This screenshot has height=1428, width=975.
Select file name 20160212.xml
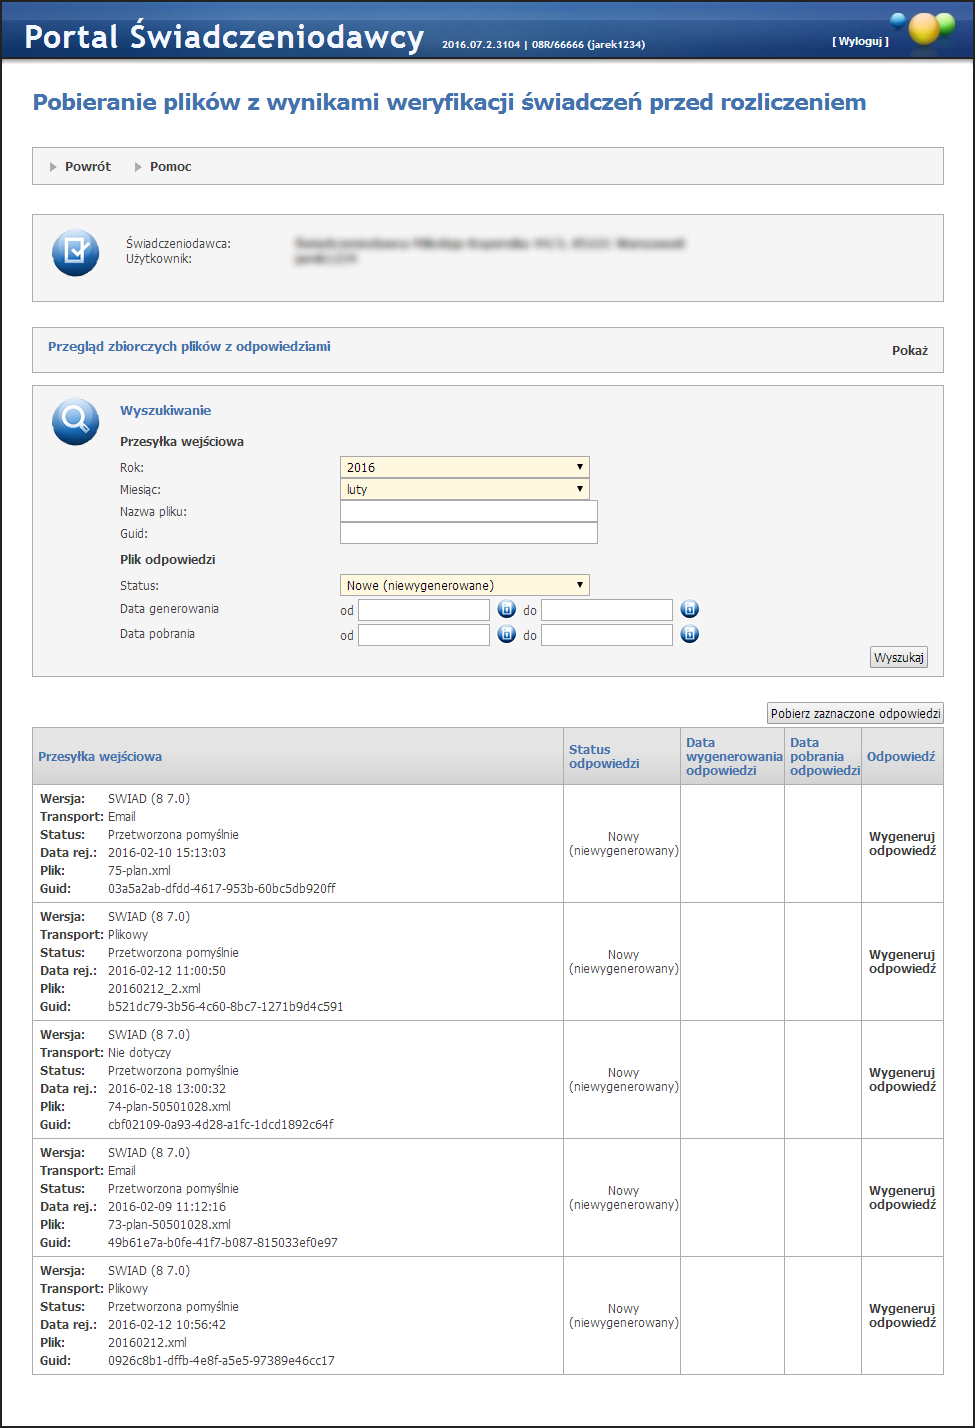coord(147,1343)
